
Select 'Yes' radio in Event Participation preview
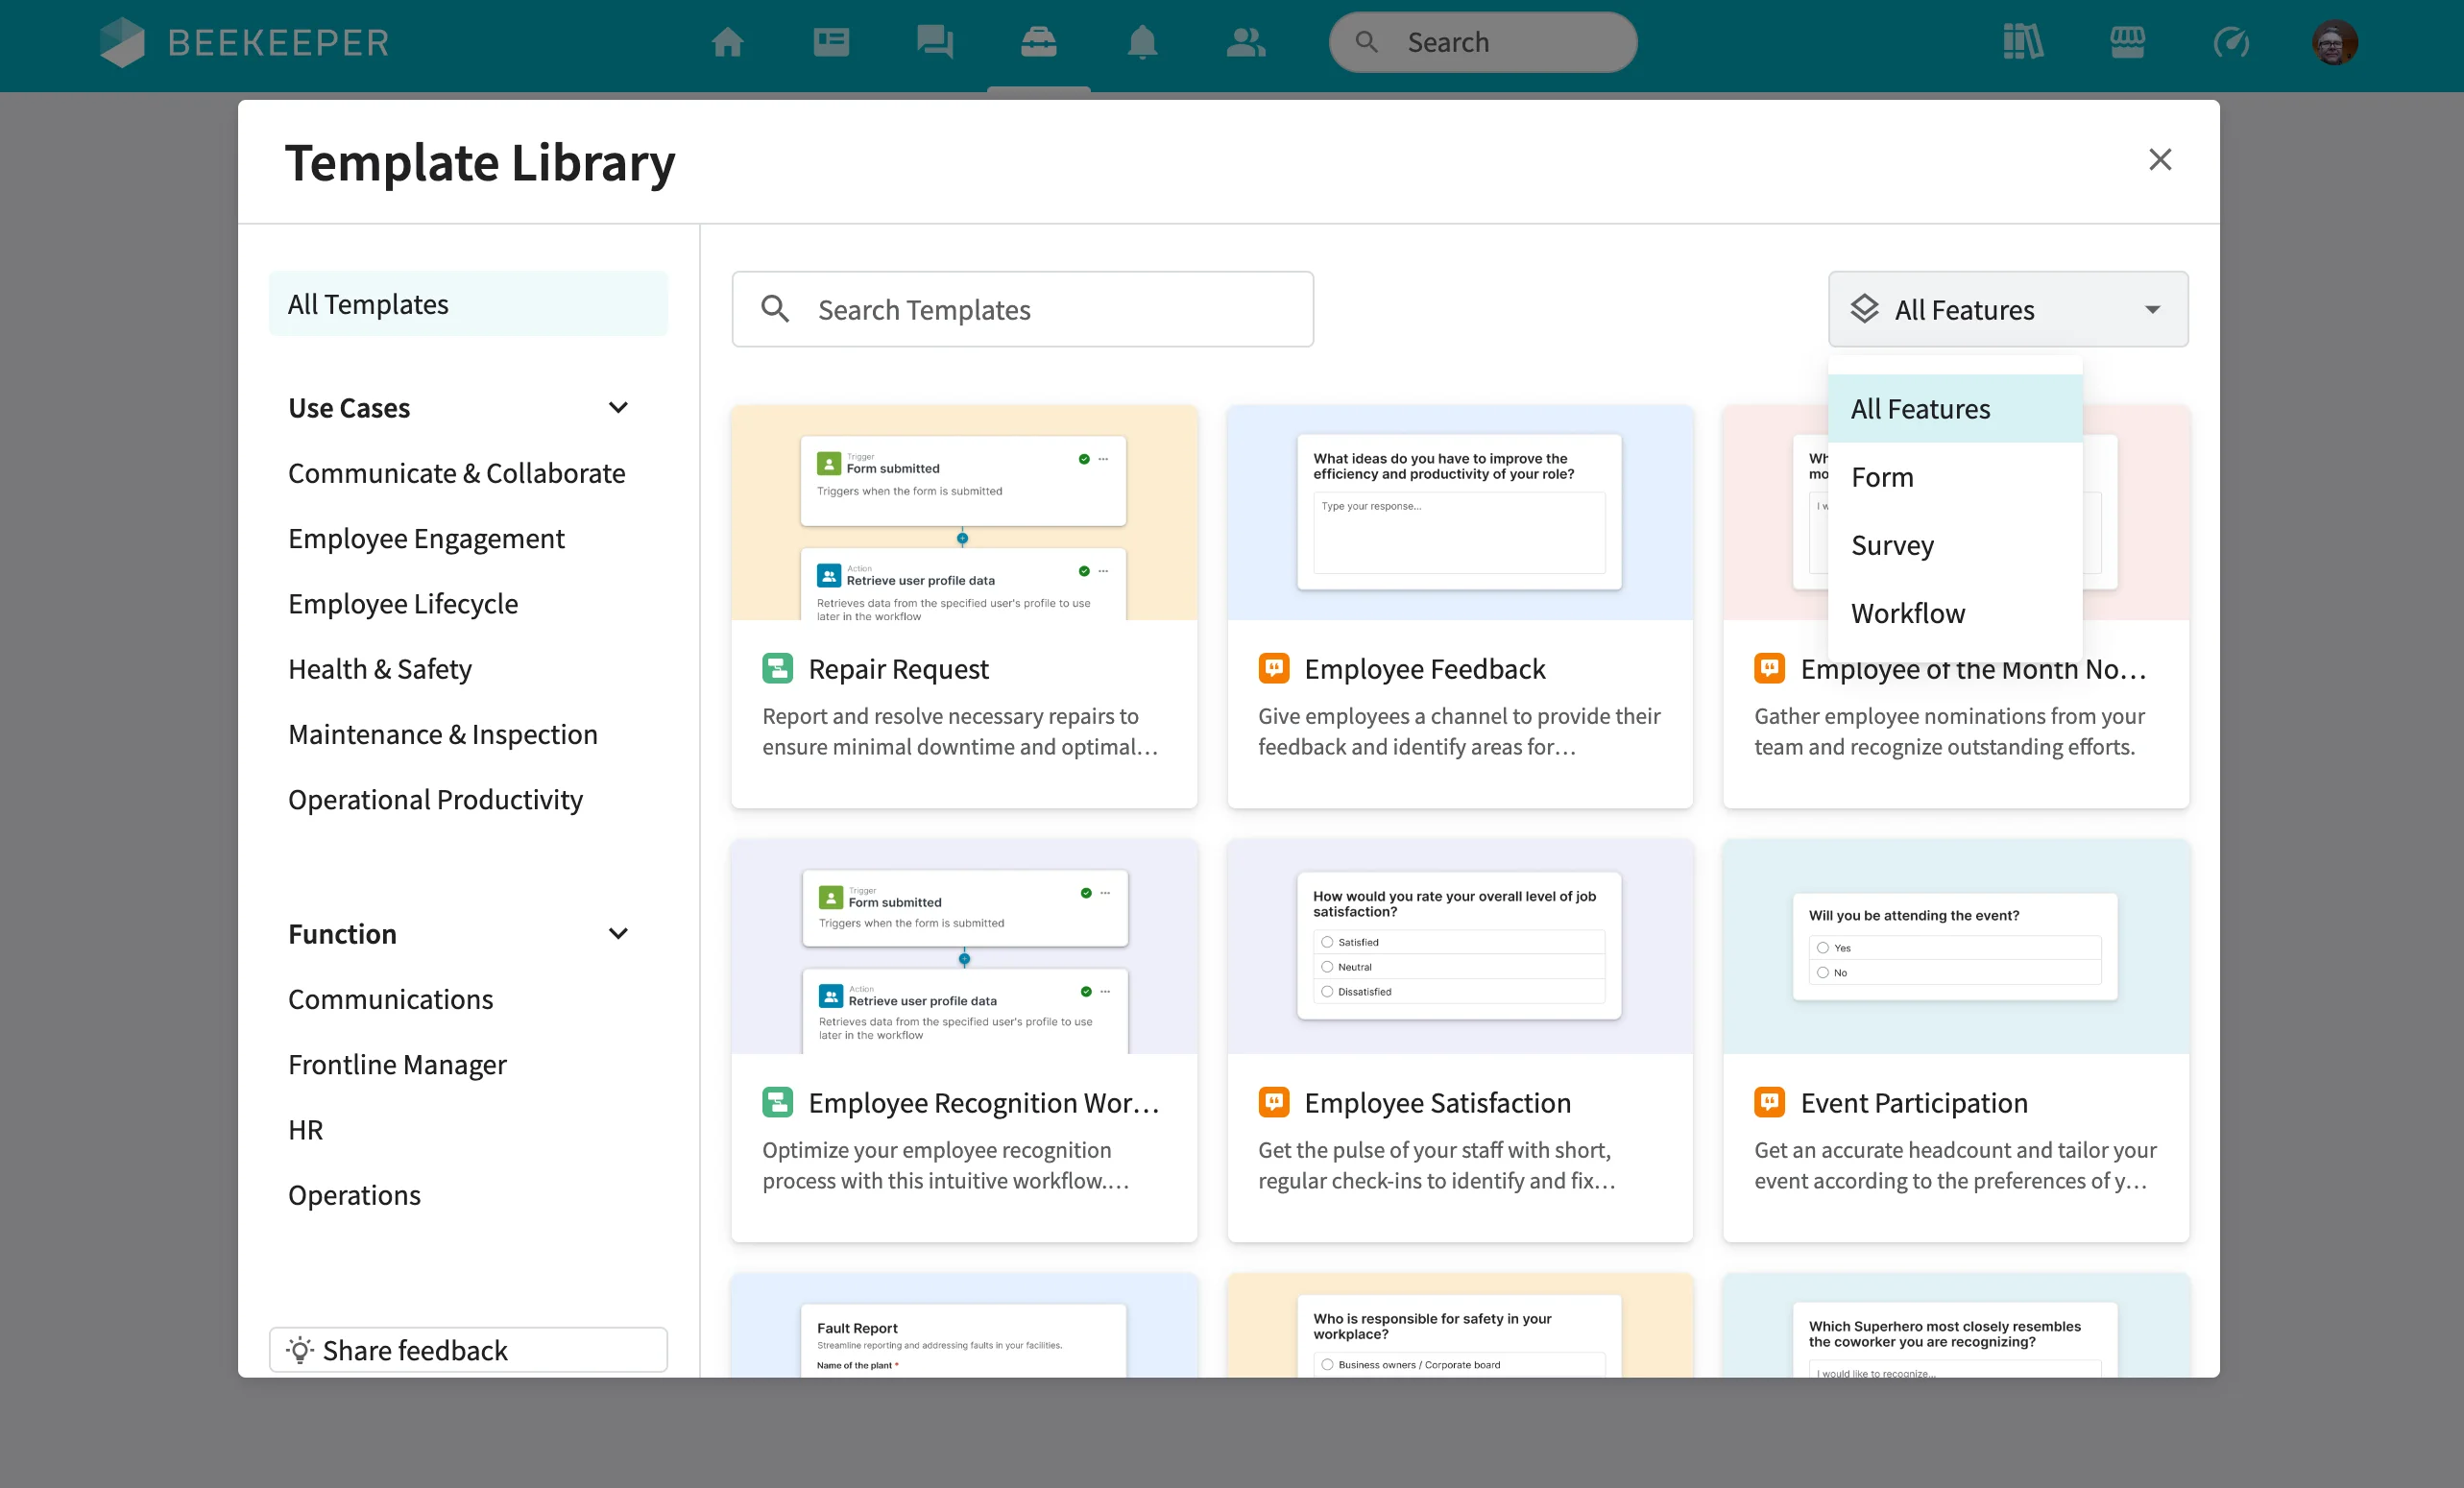point(1823,948)
